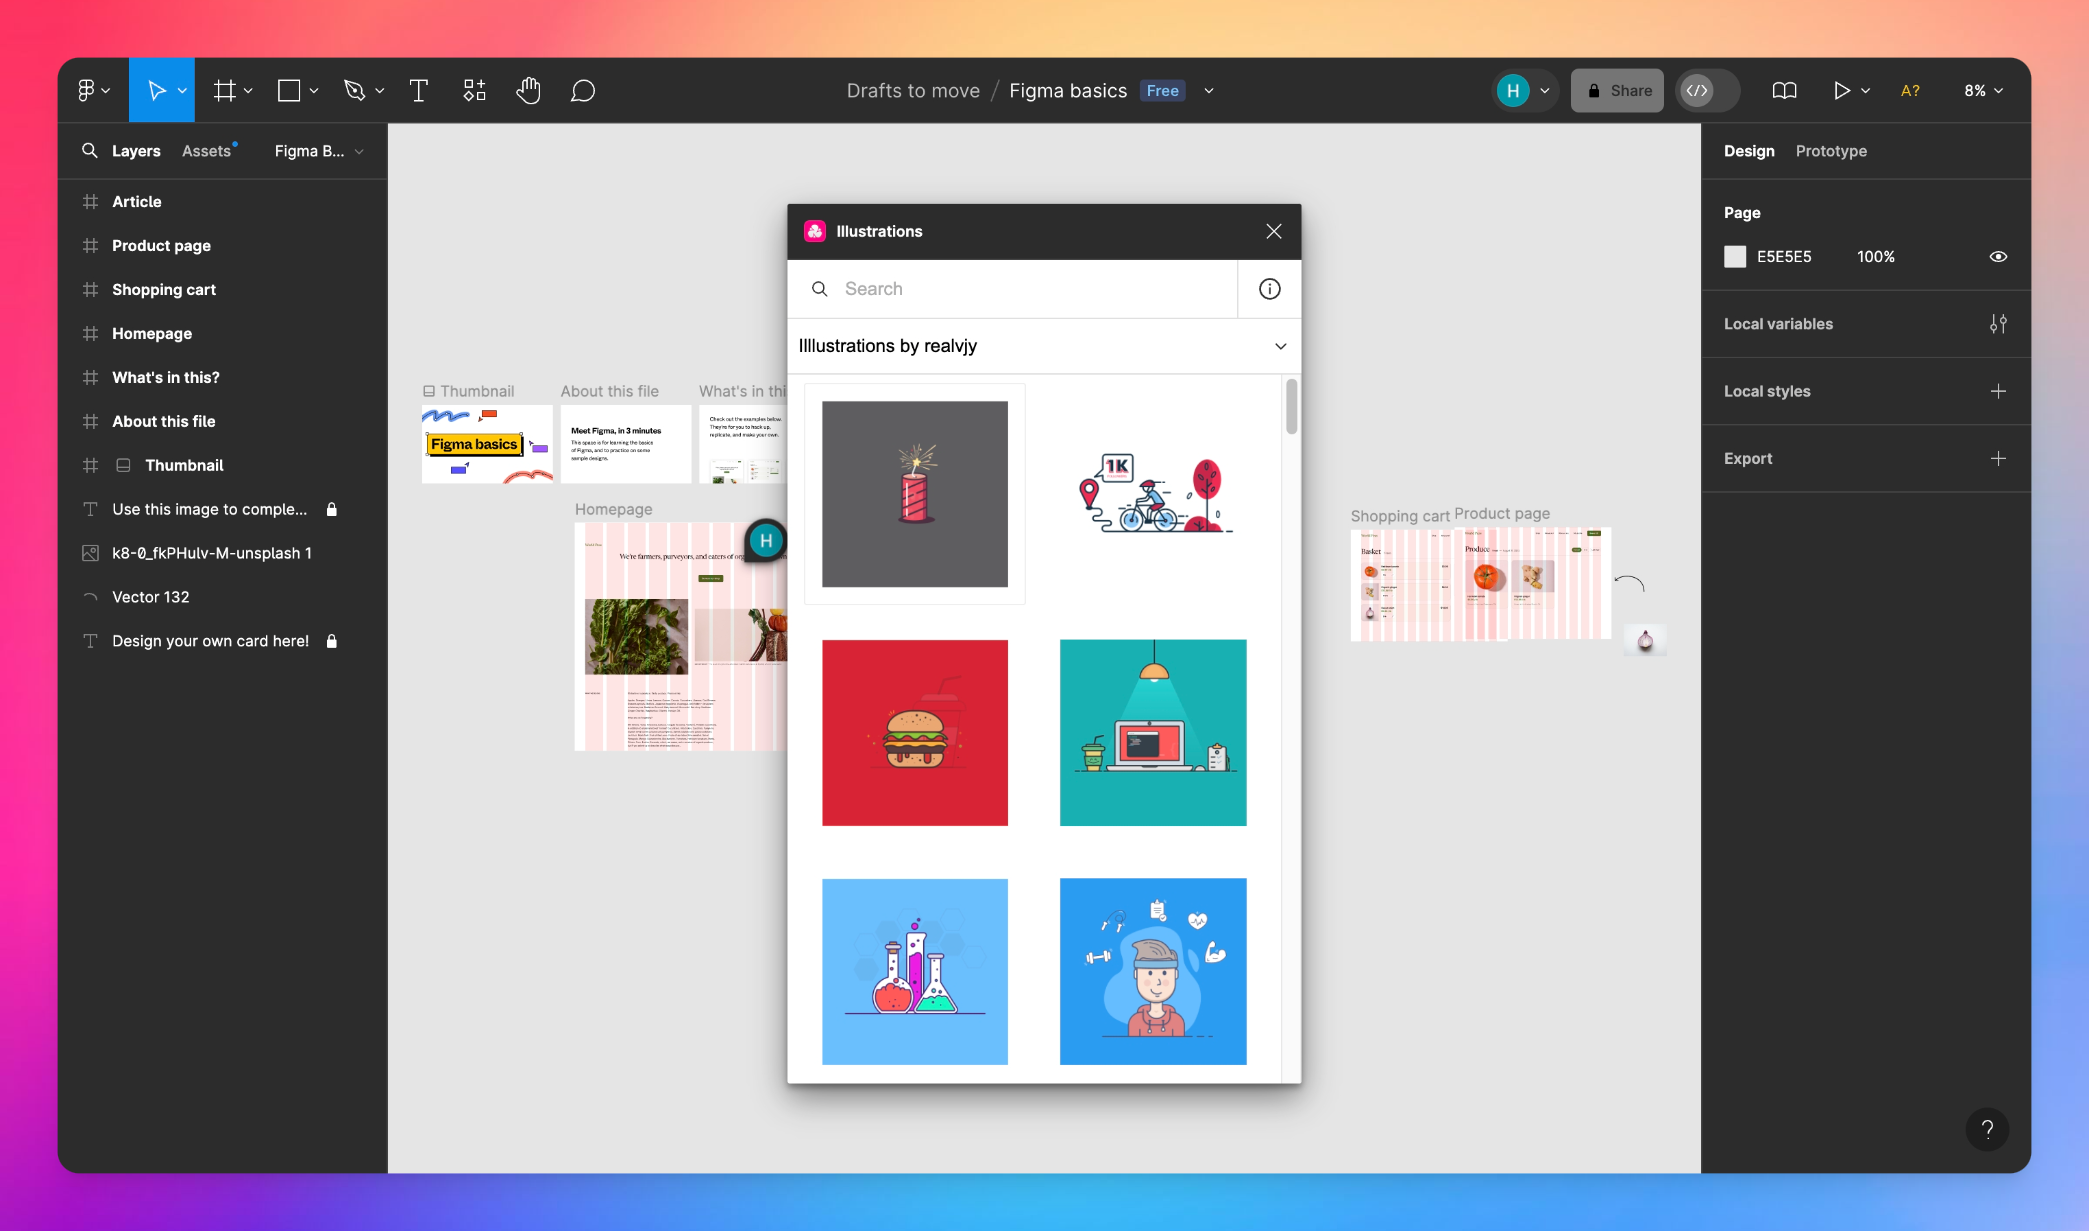2089x1231 pixels.
Task: Open the Resources tool
Action: pyautogui.click(x=474, y=91)
